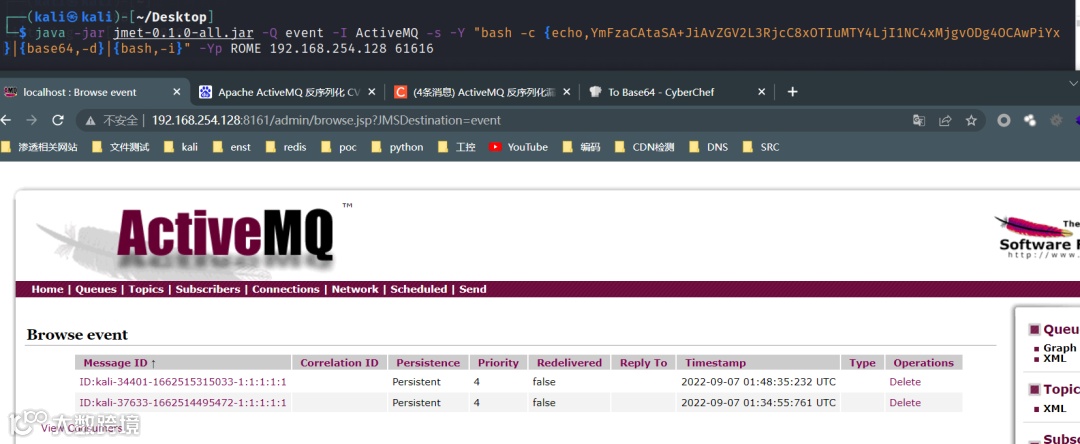This screenshot has width=1080, height=444.
Task: Click jmet-0.1.0-all.jar in Kali terminal command
Action: (184, 32)
